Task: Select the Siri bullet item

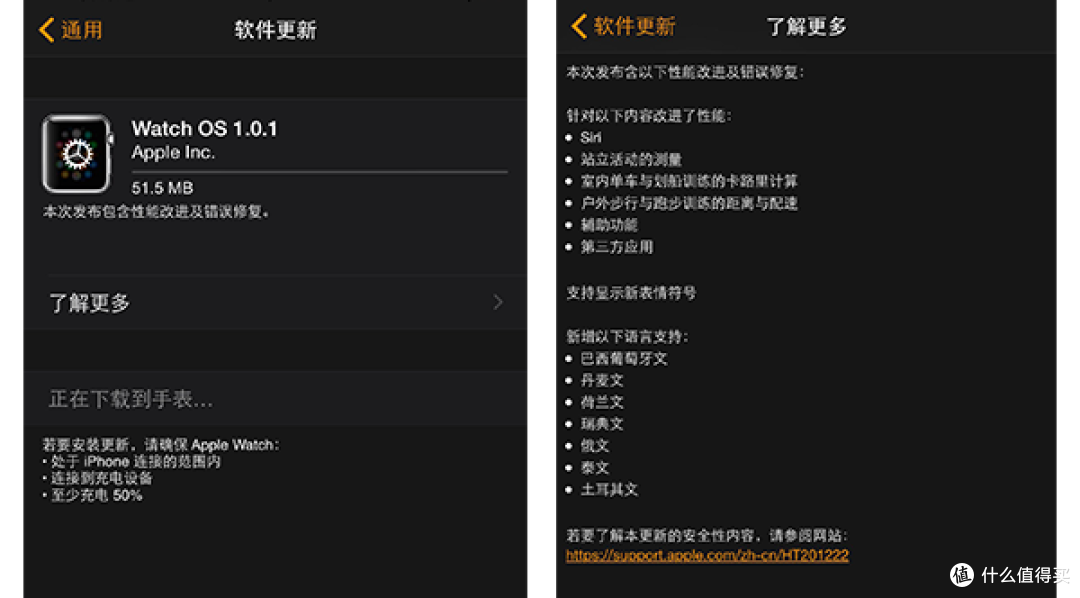Action: tap(590, 138)
